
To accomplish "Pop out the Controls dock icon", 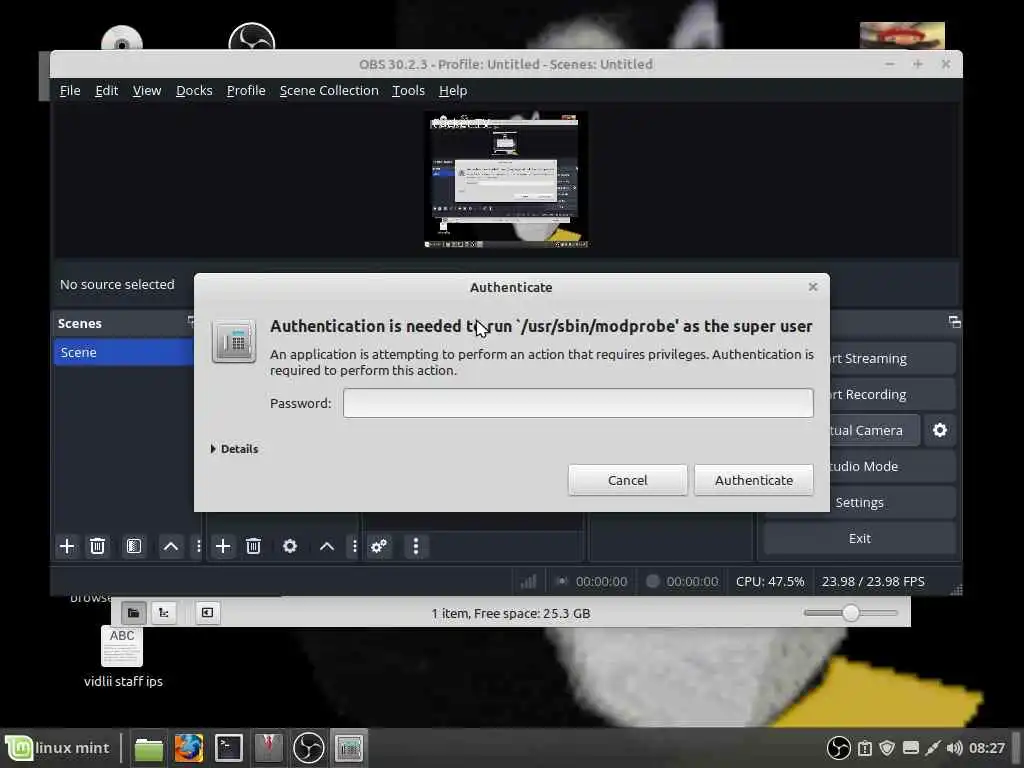I will [x=954, y=322].
